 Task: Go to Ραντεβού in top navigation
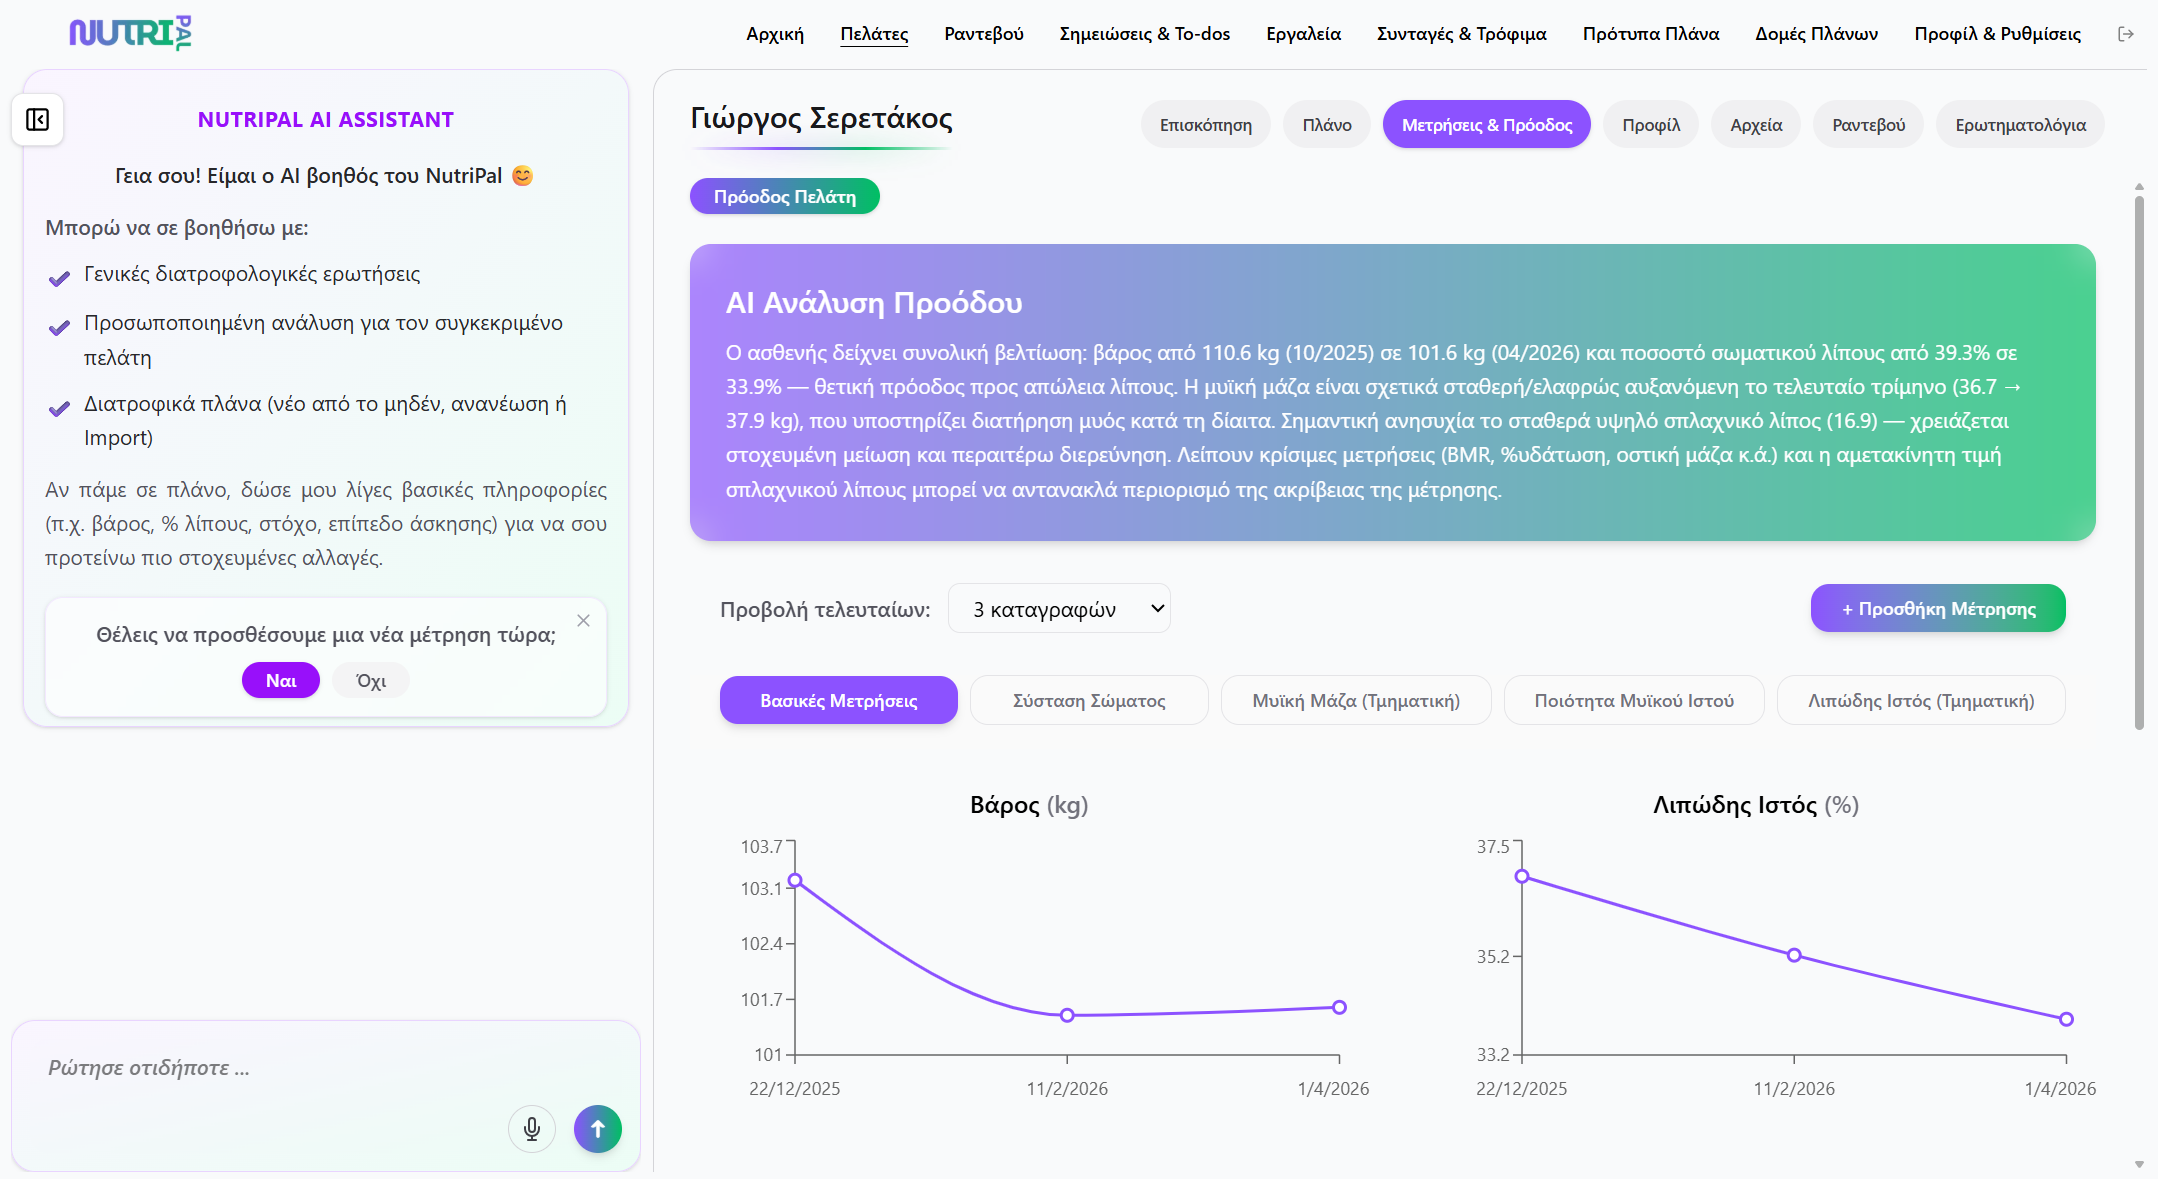[x=983, y=34]
